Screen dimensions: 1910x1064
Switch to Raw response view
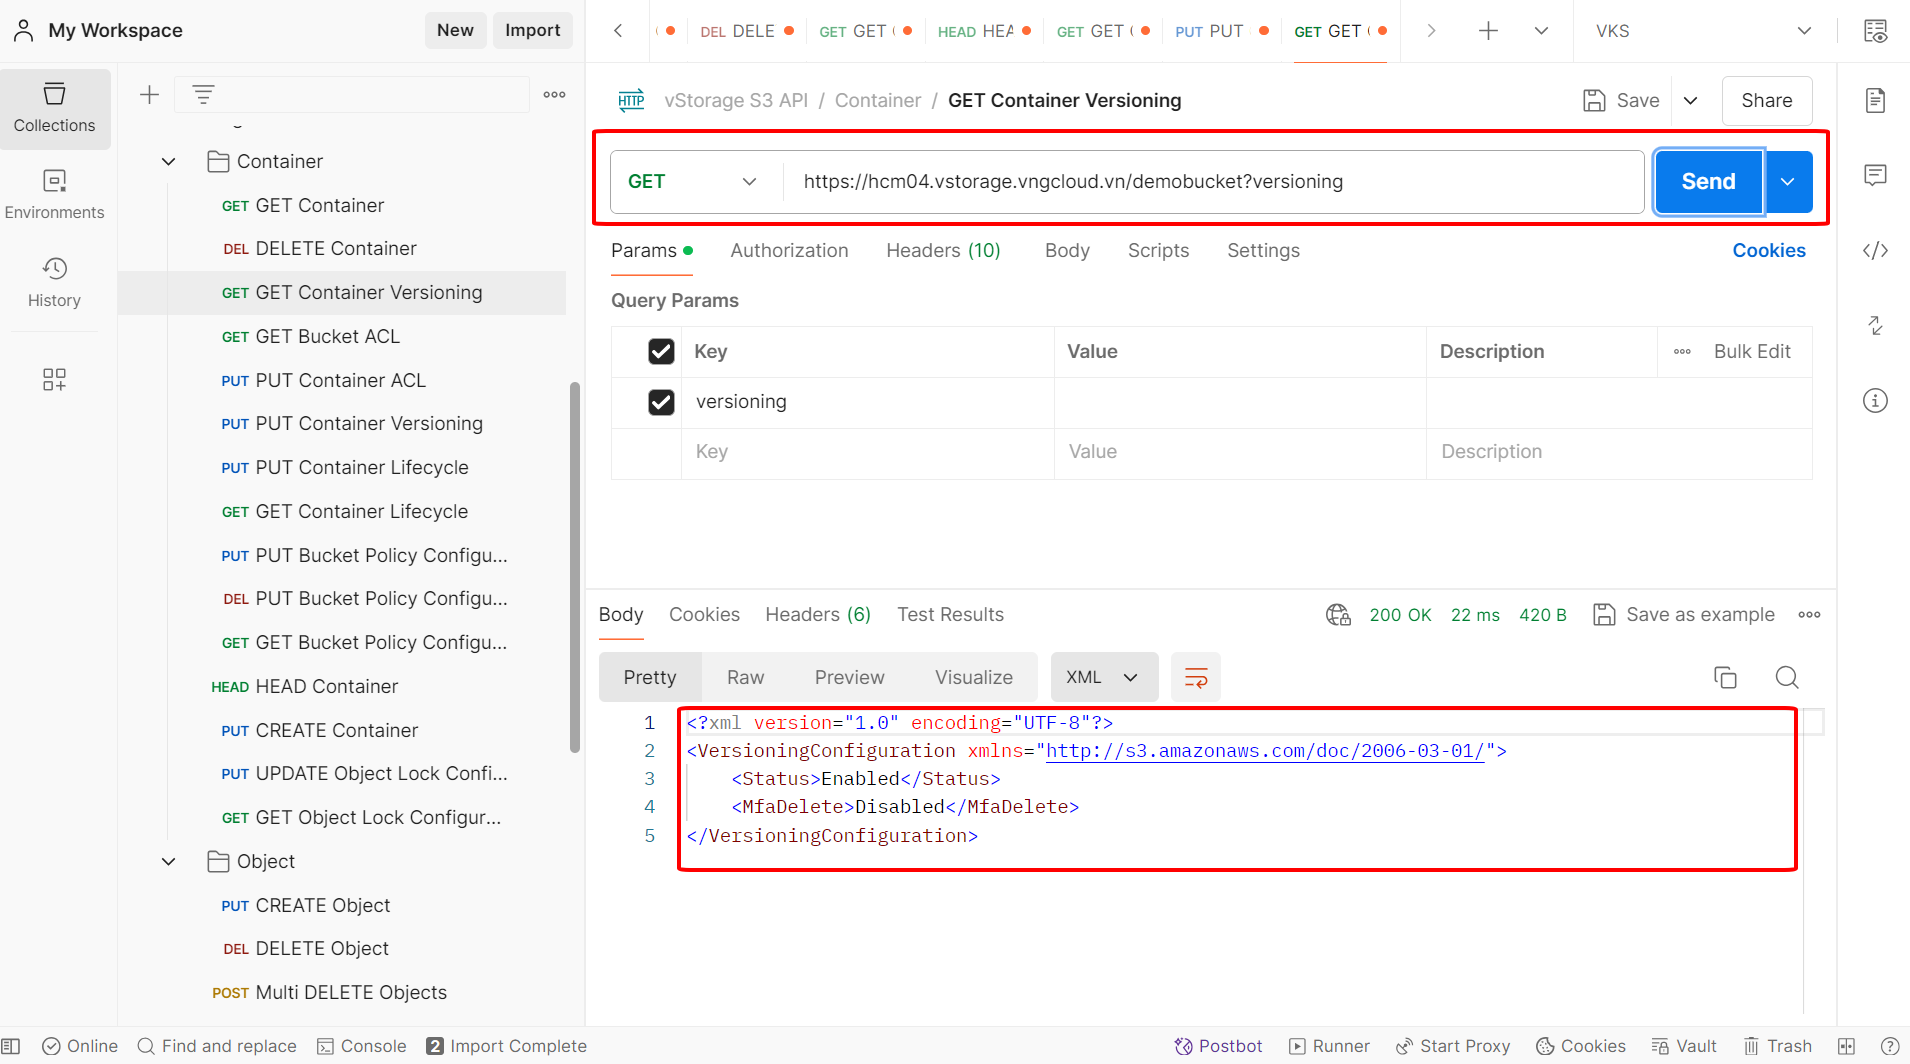coord(745,678)
